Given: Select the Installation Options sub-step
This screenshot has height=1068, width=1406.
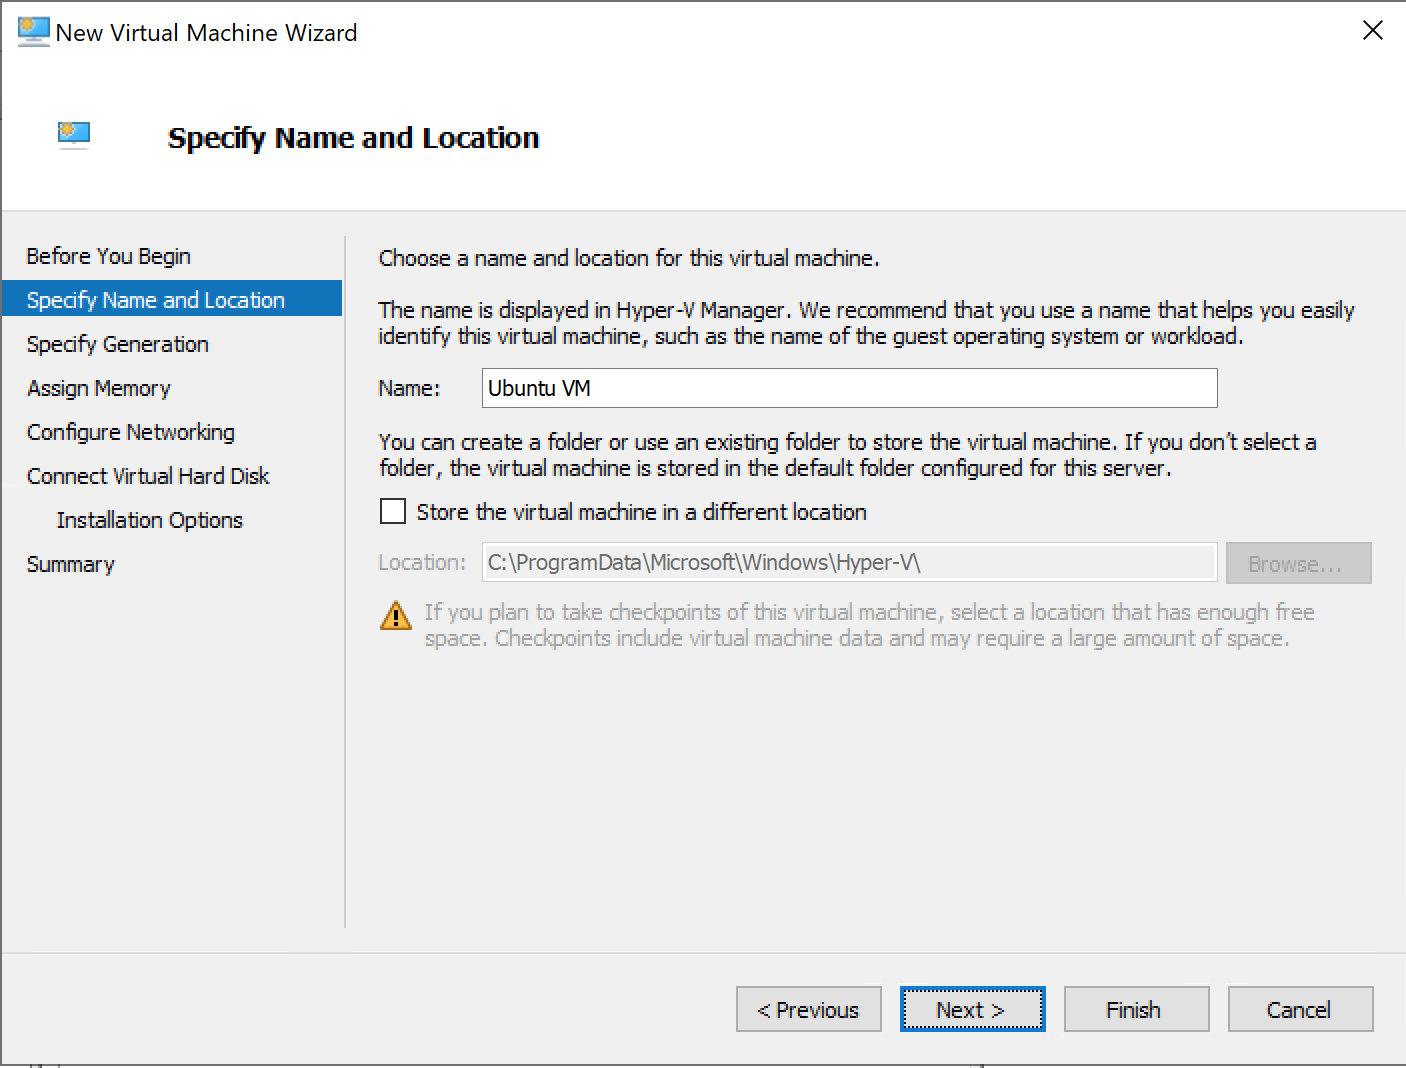Looking at the screenshot, I should point(150,520).
